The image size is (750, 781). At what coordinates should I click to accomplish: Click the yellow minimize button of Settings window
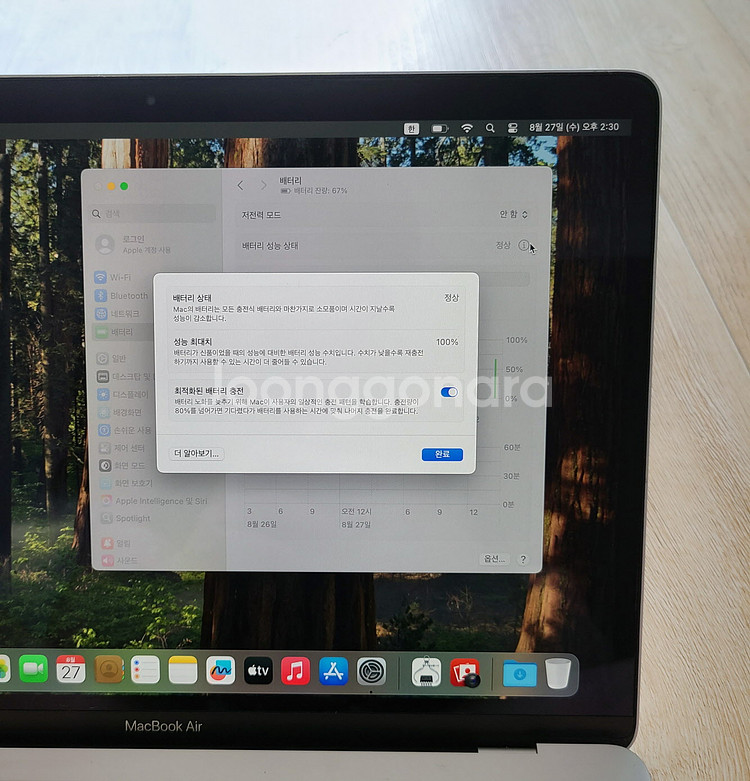(111, 186)
